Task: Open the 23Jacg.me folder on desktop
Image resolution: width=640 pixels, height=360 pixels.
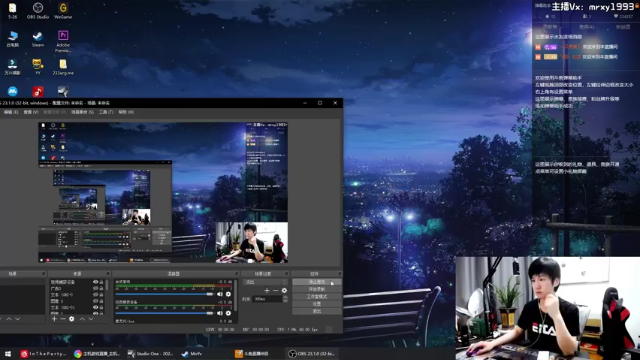Action: (x=63, y=67)
